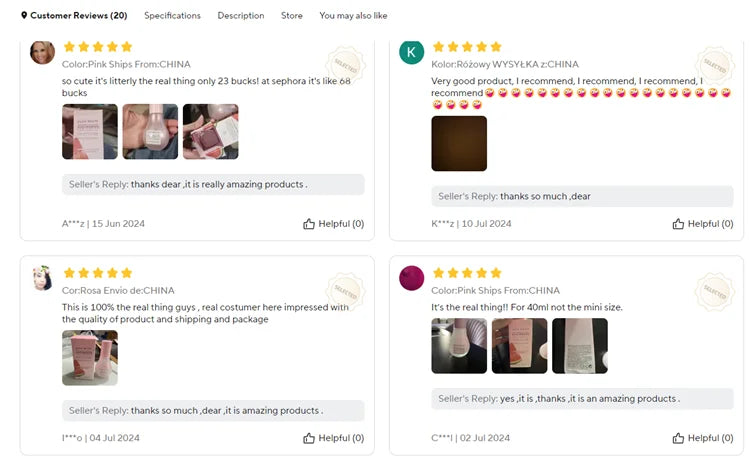Click A***z reviewer profile photo

tap(42, 52)
